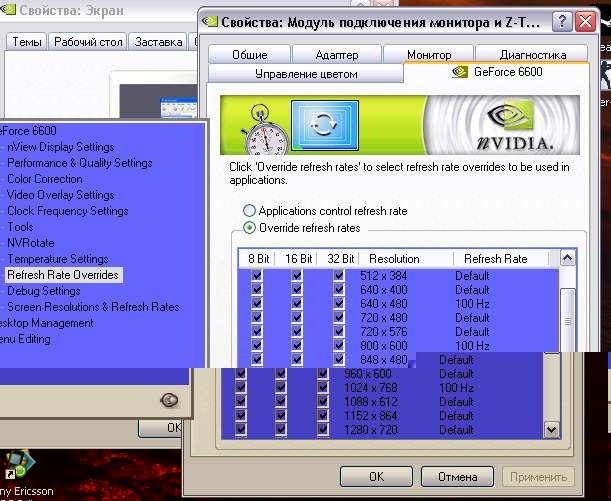Select the GeForce 6600 tab
611x501 pixels.
tap(497, 72)
